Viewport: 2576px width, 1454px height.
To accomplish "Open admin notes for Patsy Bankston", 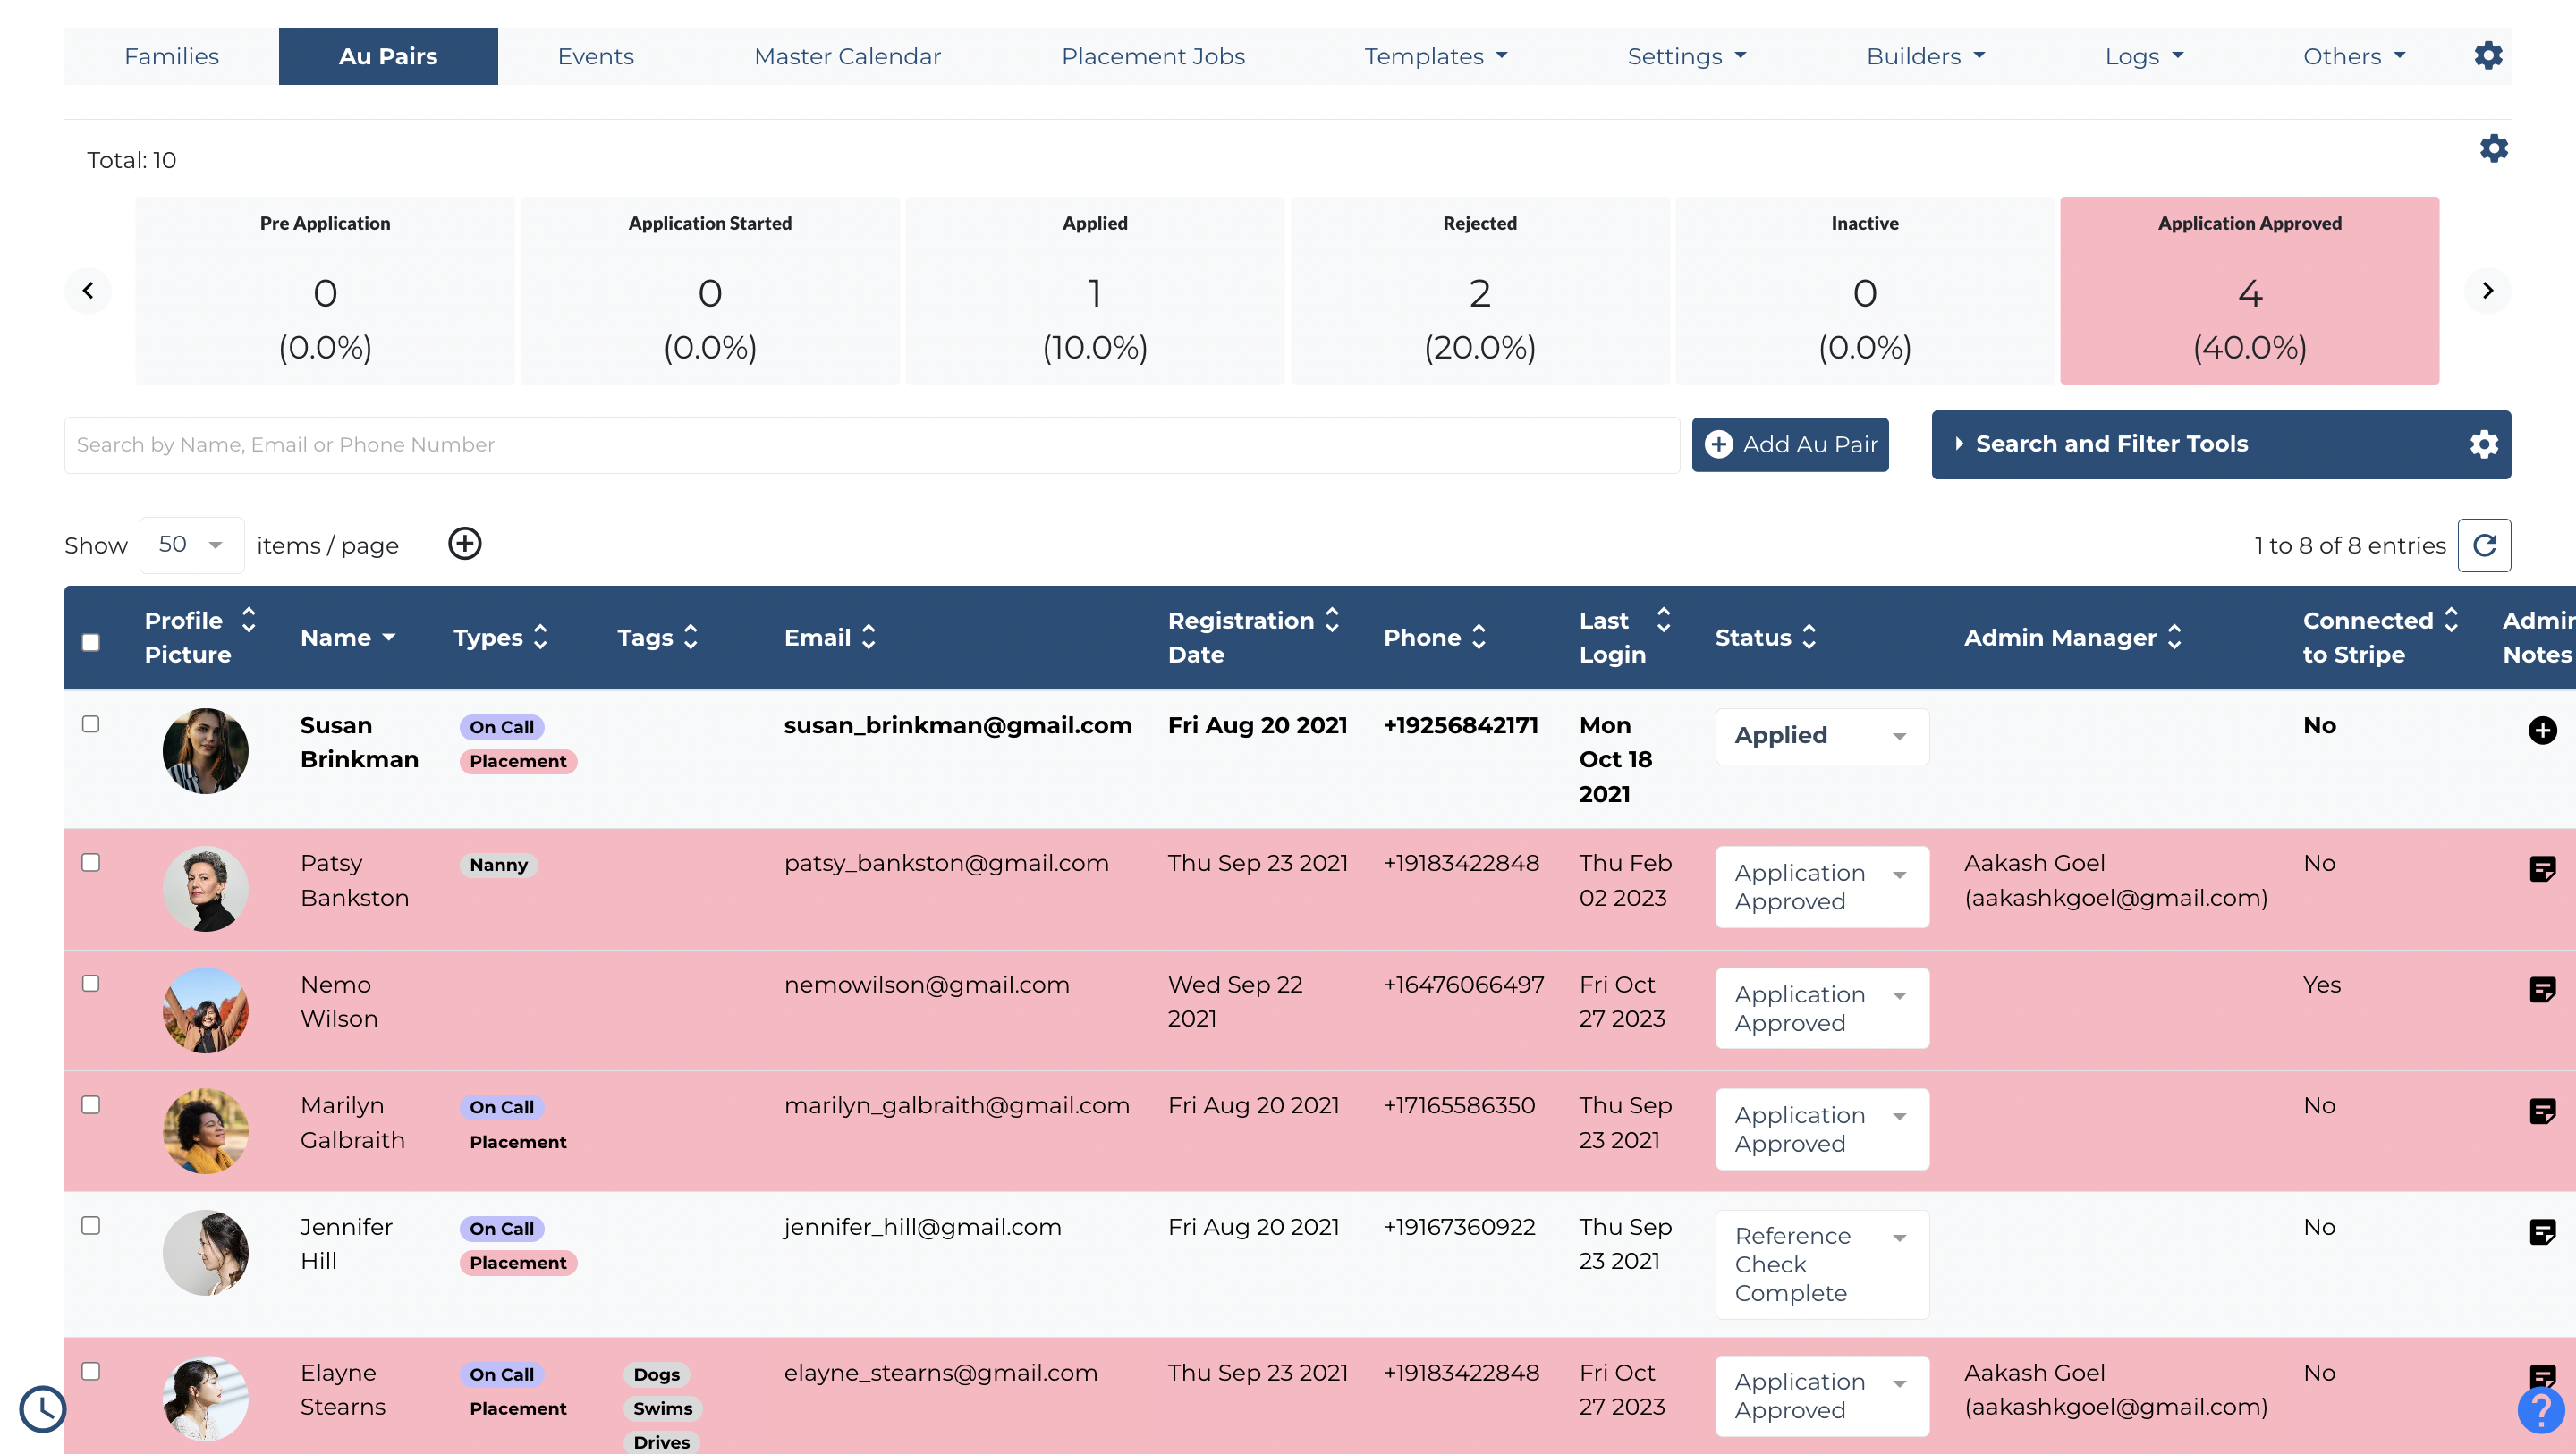I will 2541,869.
